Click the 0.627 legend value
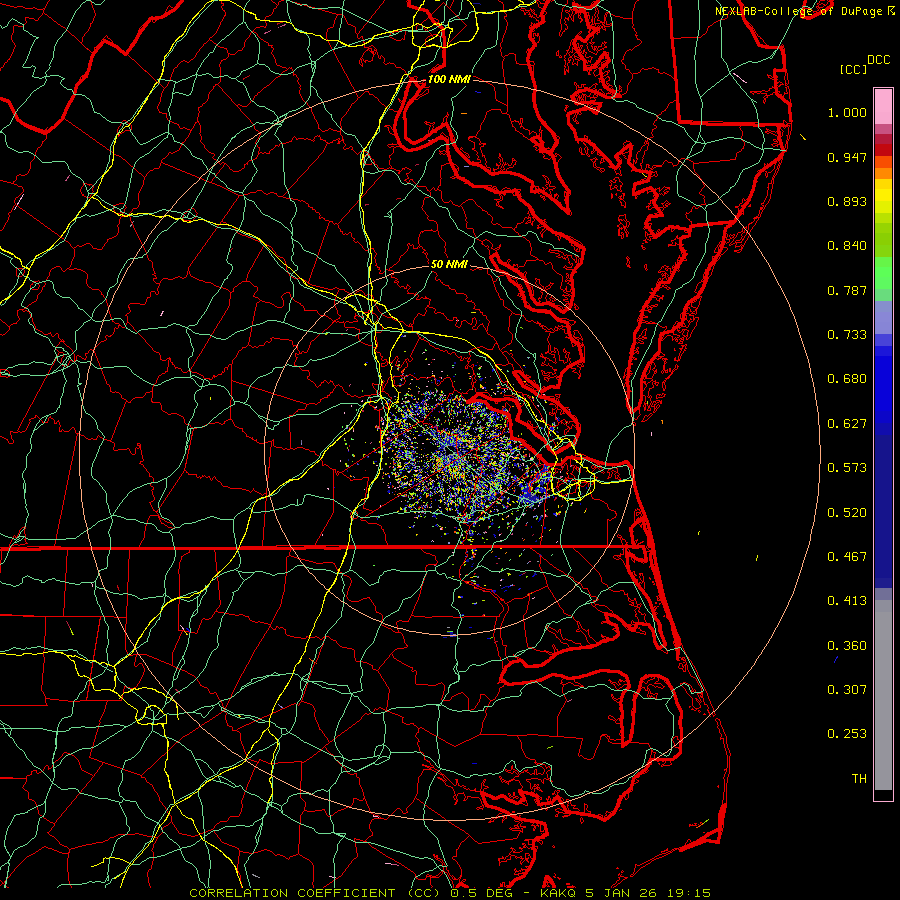 (x=847, y=424)
